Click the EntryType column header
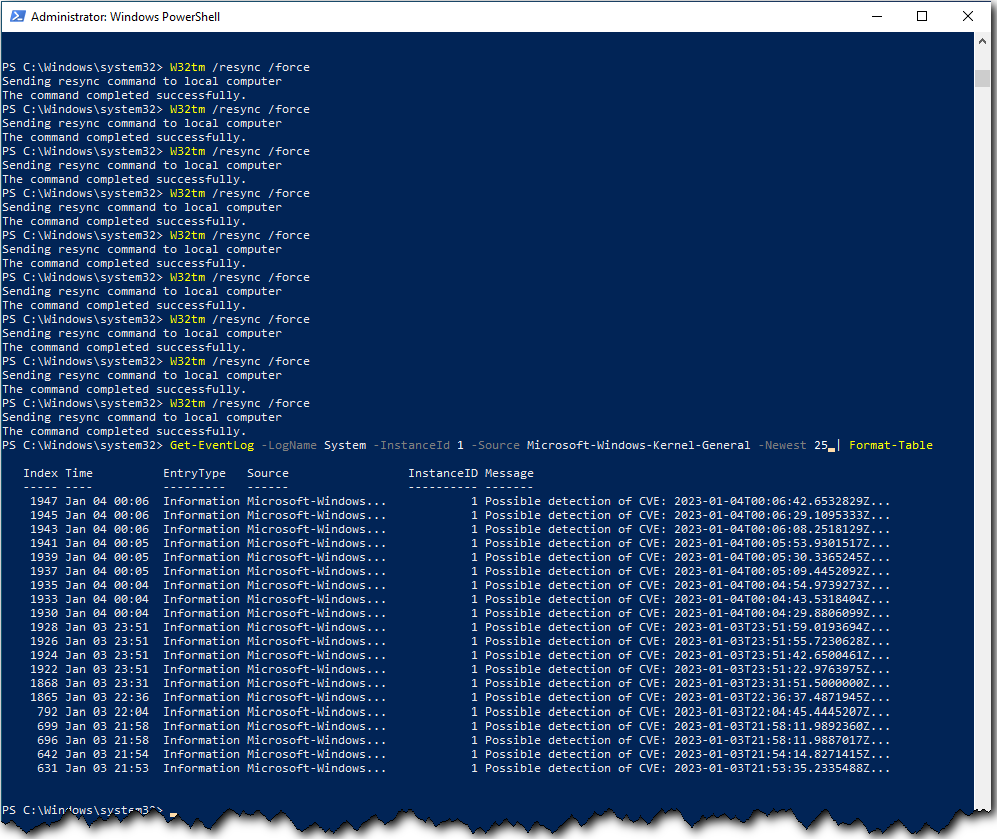997x839 pixels. (195, 473)
